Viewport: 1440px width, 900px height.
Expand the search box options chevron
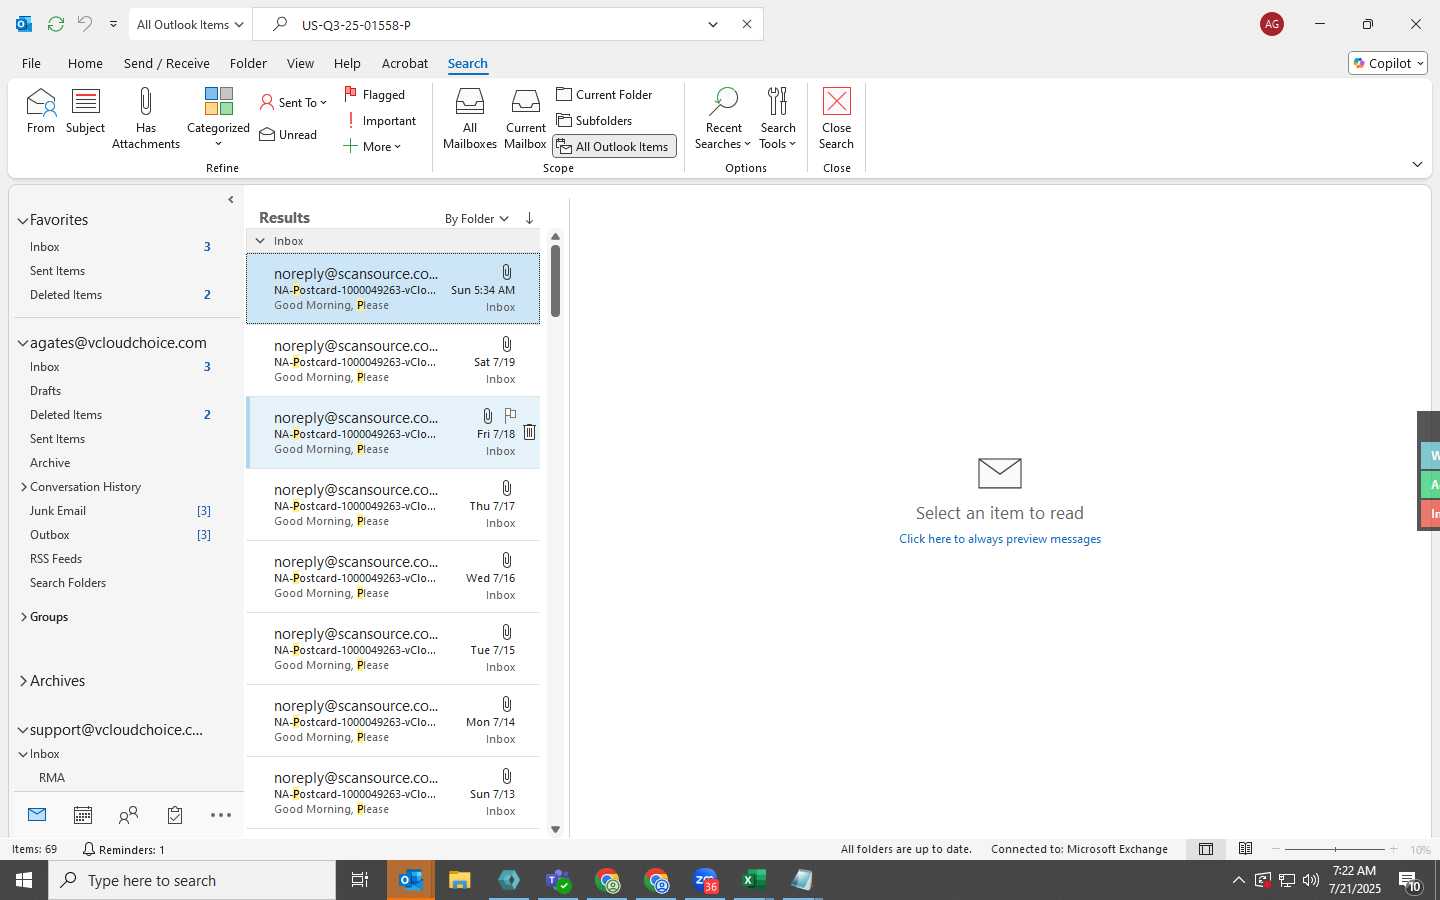tap(713, 24)
